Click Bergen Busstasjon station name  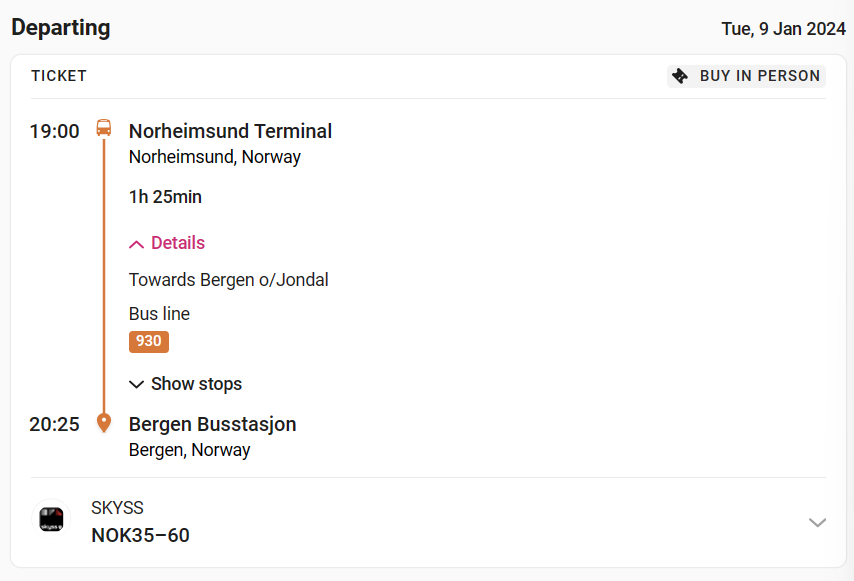pyautogui.click(x=212, y=424)
